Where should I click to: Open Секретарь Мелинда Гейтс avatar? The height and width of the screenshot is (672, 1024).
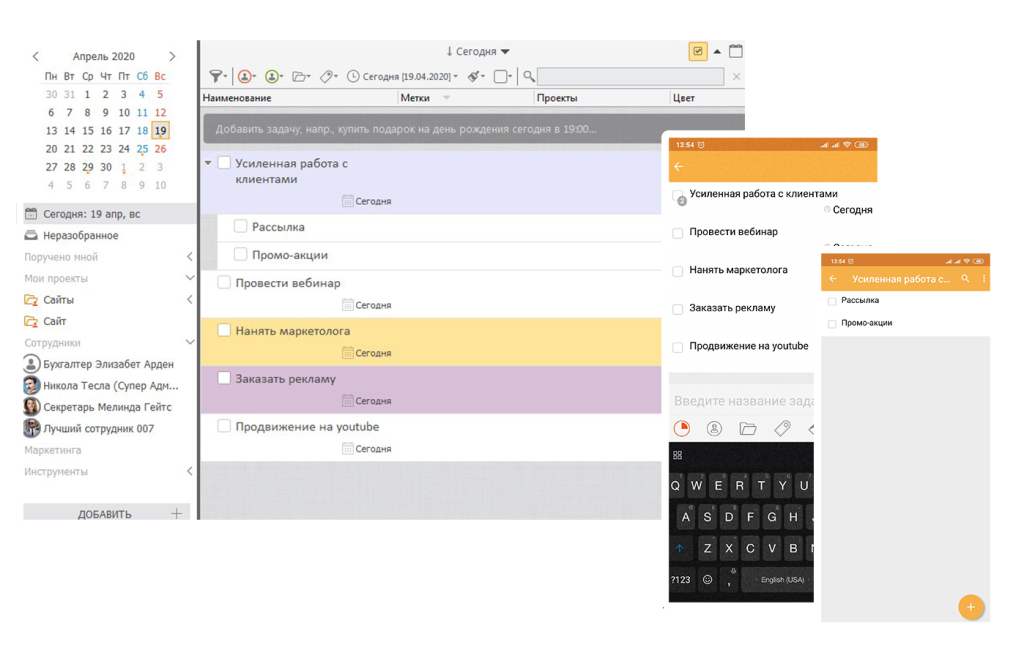(x=31, y=407)
